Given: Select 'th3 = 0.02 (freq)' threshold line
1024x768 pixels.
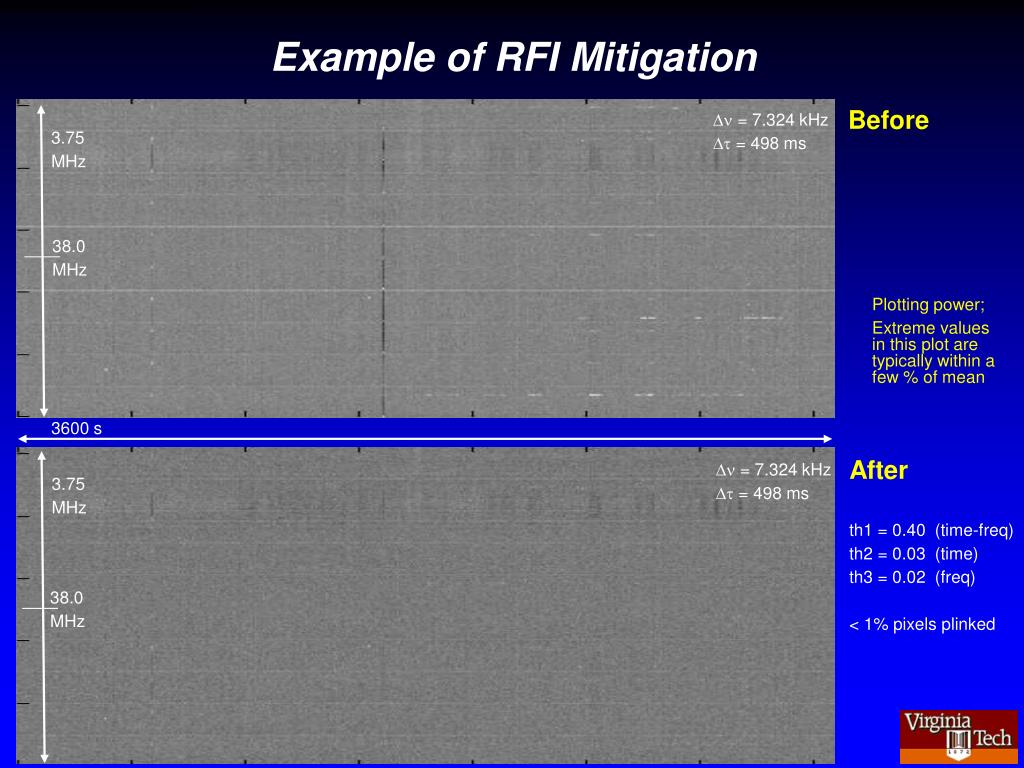Looking at the screenshot, I should click(x=912, y=578).
